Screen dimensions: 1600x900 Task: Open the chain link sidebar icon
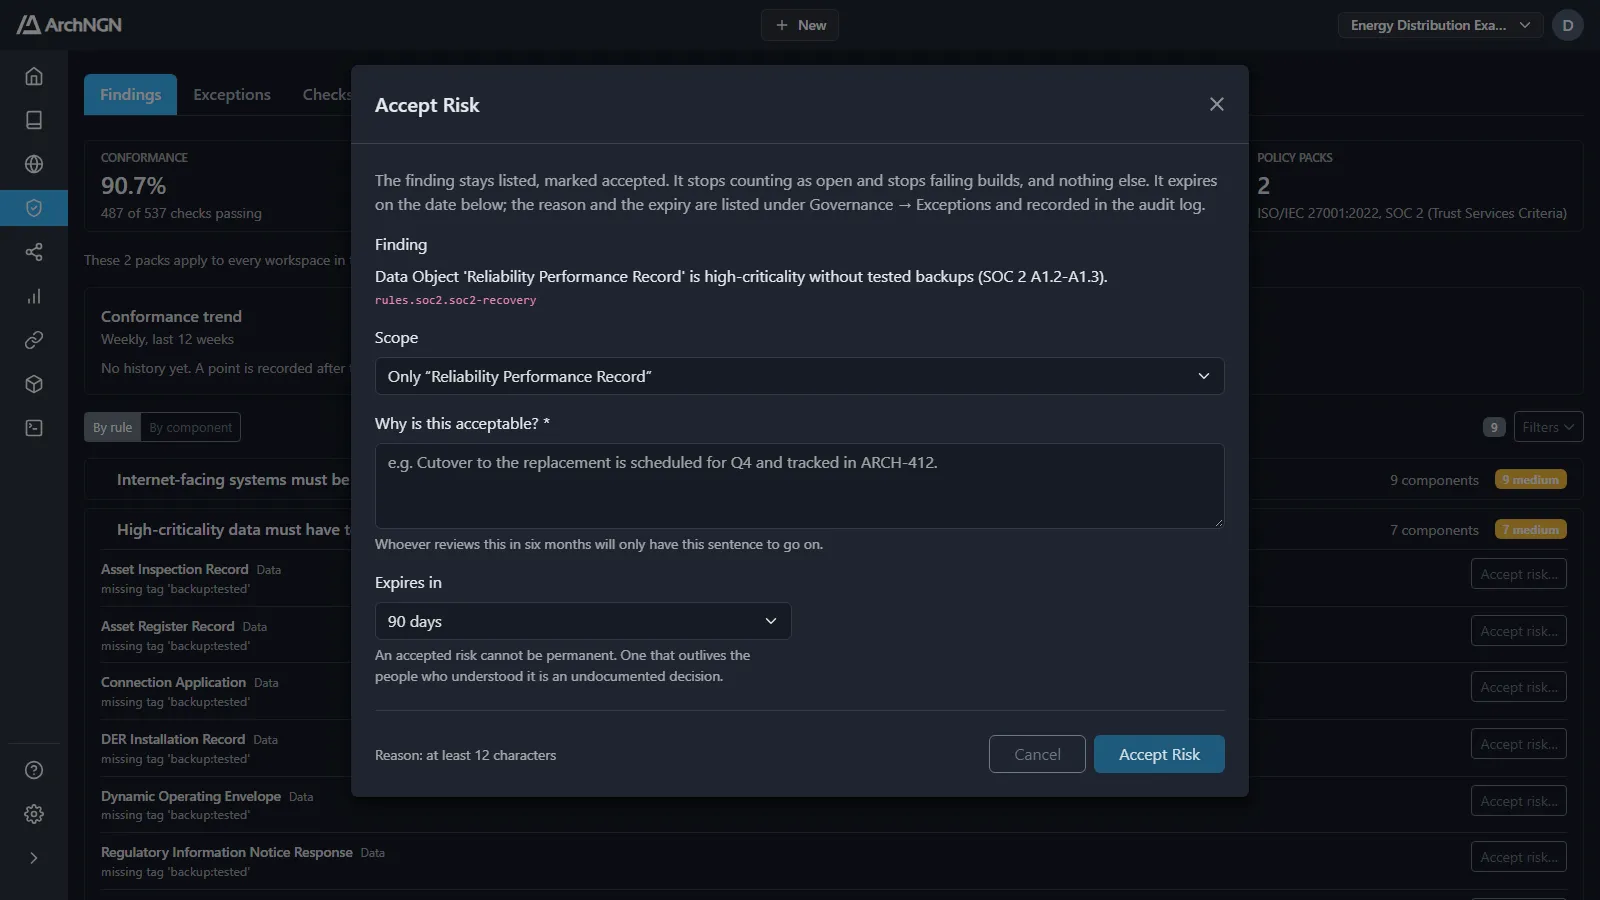(x=34, y=340)
